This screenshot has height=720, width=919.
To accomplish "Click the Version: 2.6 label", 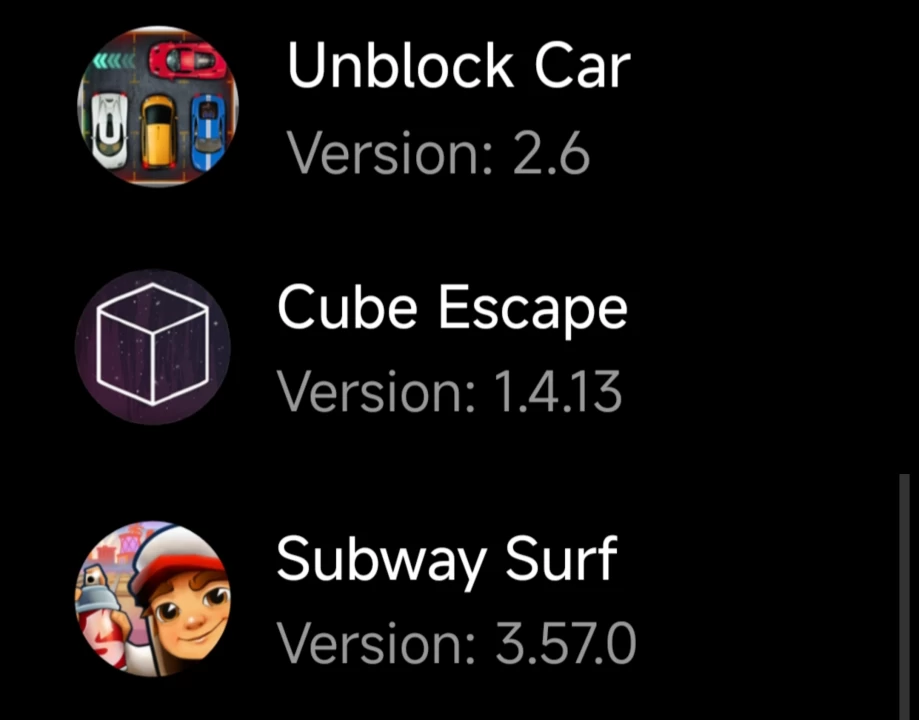I will point(438,153).
